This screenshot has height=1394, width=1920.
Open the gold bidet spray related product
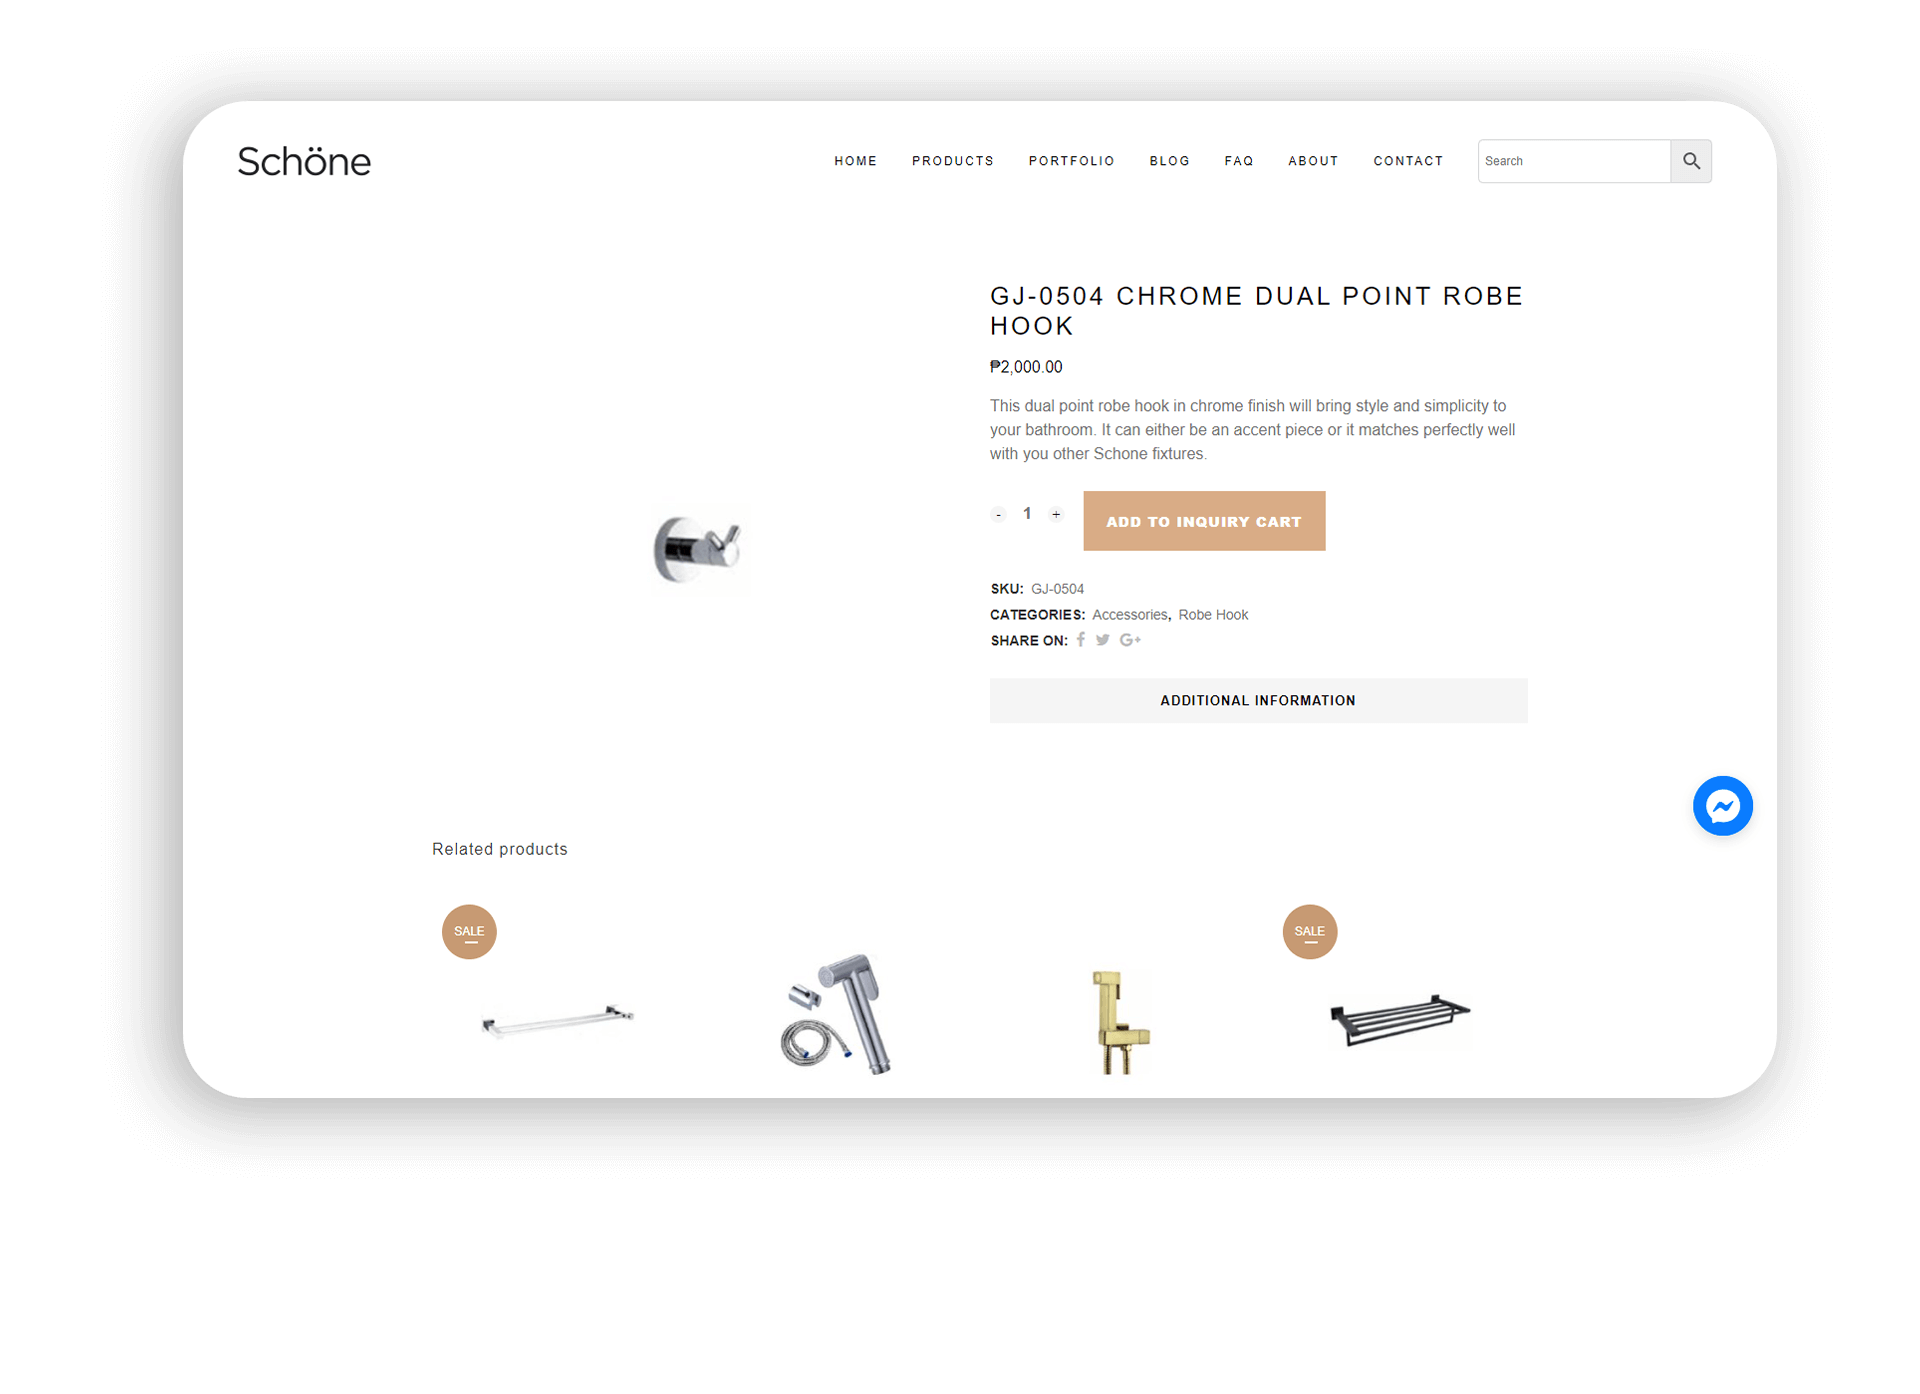tap(1120, 1022)
